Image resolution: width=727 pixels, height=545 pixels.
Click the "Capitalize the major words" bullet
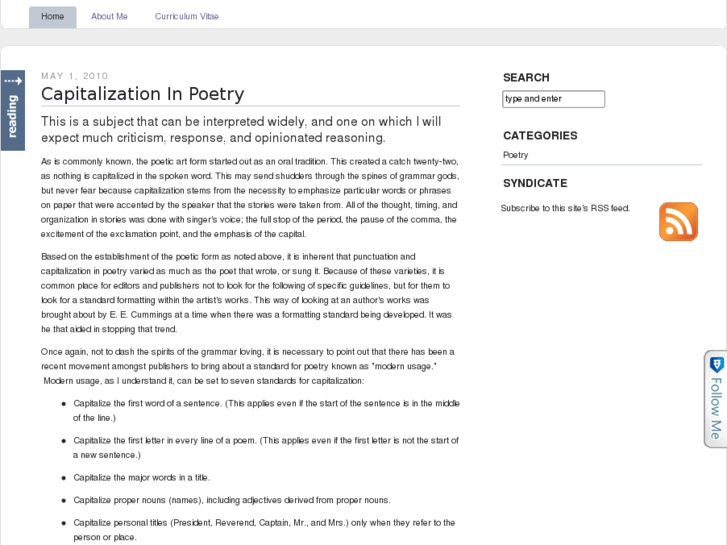pos(142,478)
